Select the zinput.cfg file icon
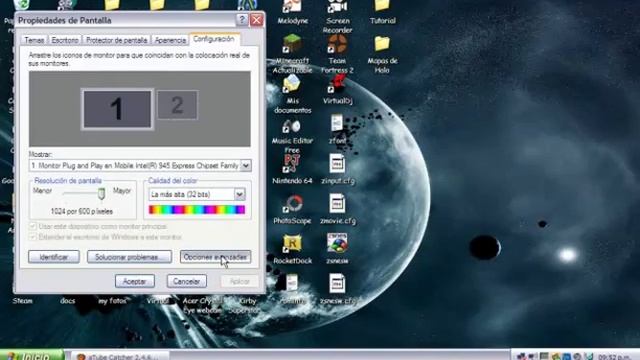Screen dimensions: 640x360 pyautogui.click(x=338, y=169)
